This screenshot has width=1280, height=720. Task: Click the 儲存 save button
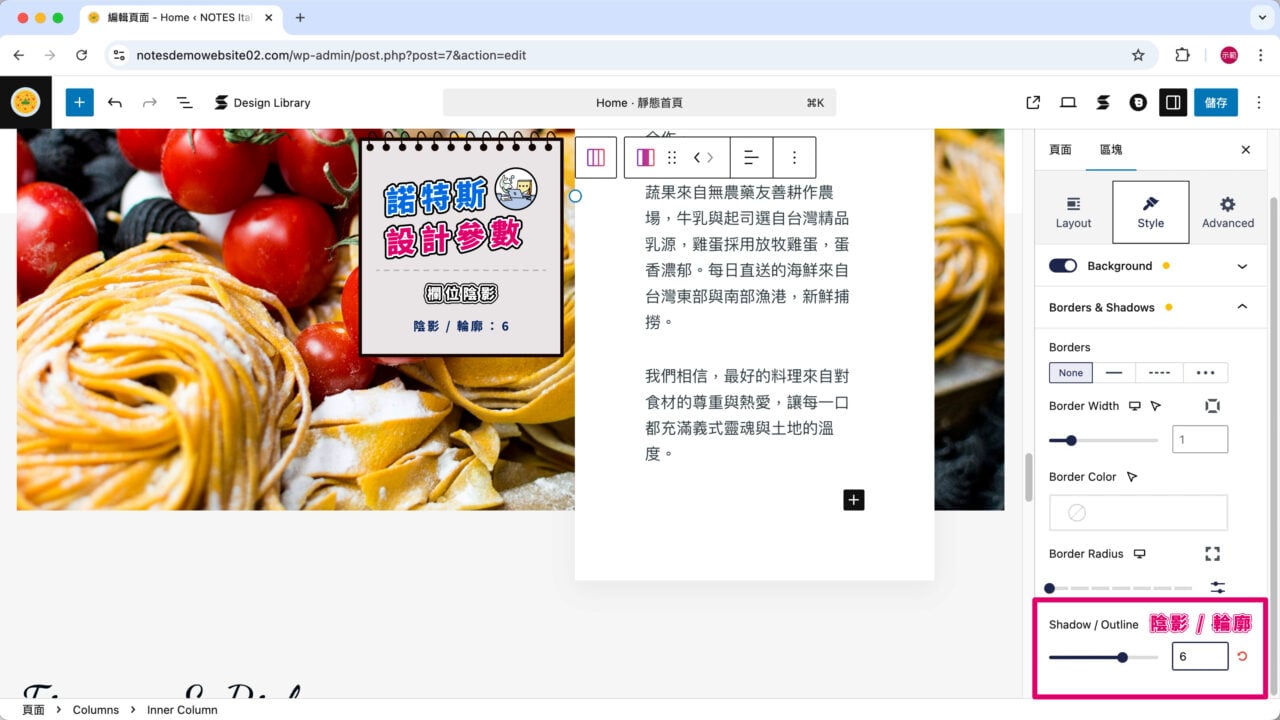[1216, 102]
